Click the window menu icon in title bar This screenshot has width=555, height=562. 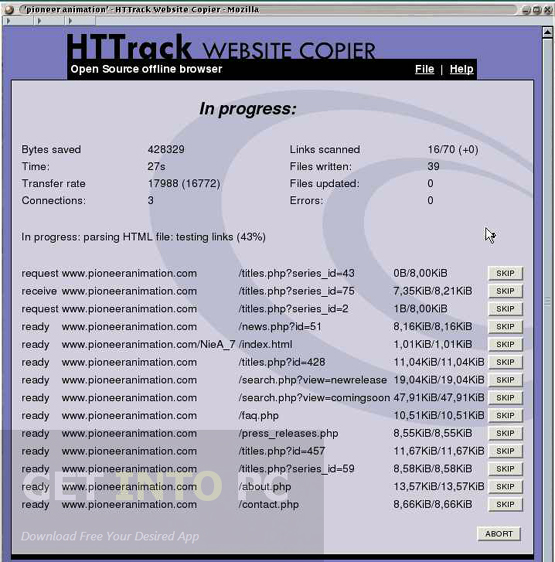(9, 10)
